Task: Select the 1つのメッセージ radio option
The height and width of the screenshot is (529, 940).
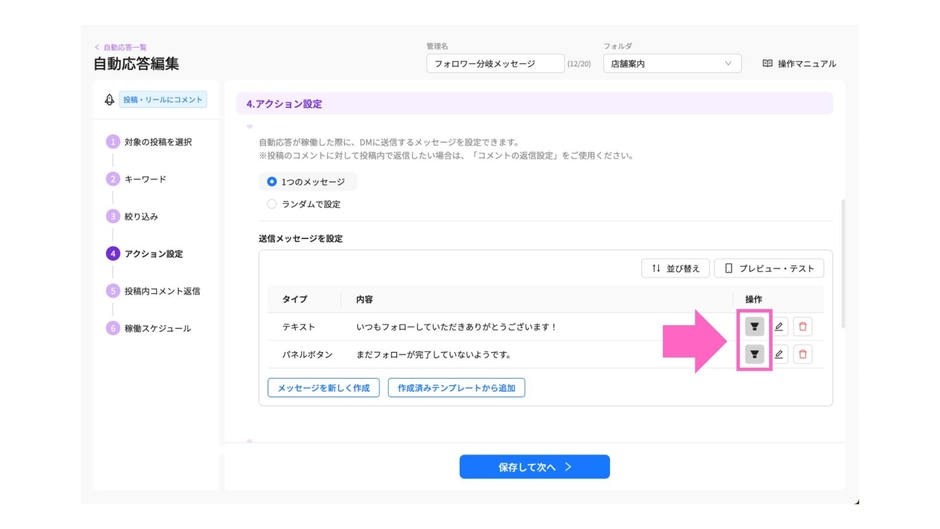Action: click(x=272, y=182)
